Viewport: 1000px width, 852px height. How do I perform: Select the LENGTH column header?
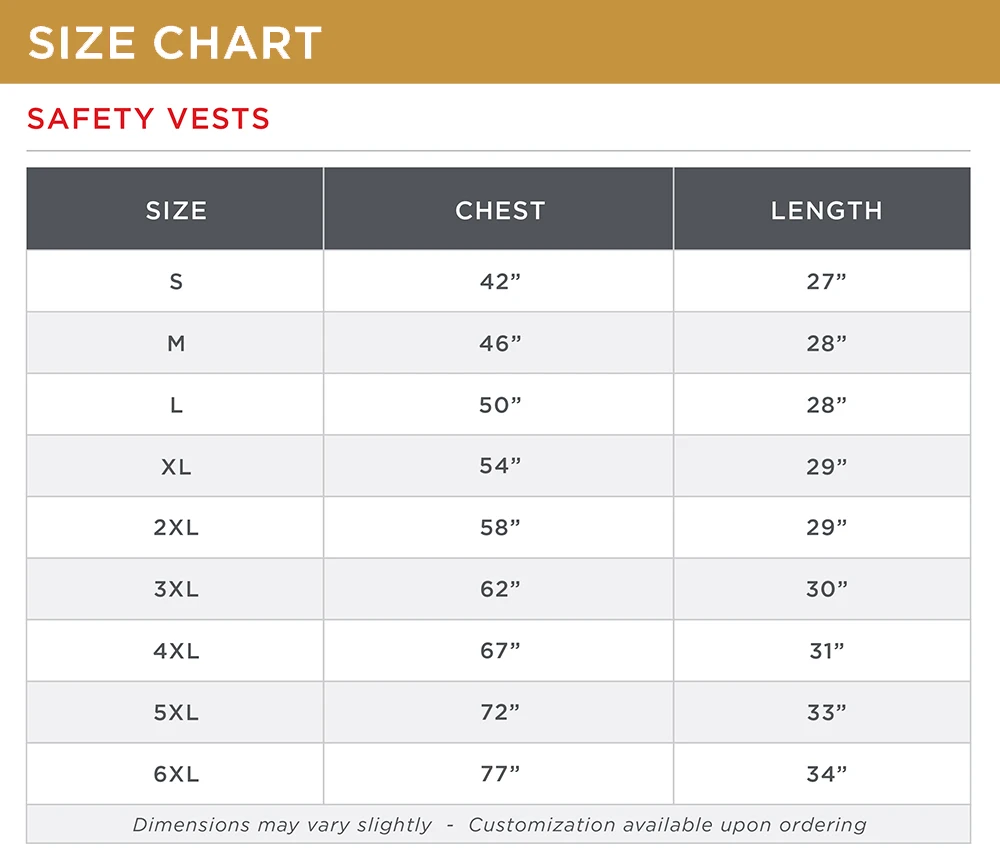tap(826, 210)
